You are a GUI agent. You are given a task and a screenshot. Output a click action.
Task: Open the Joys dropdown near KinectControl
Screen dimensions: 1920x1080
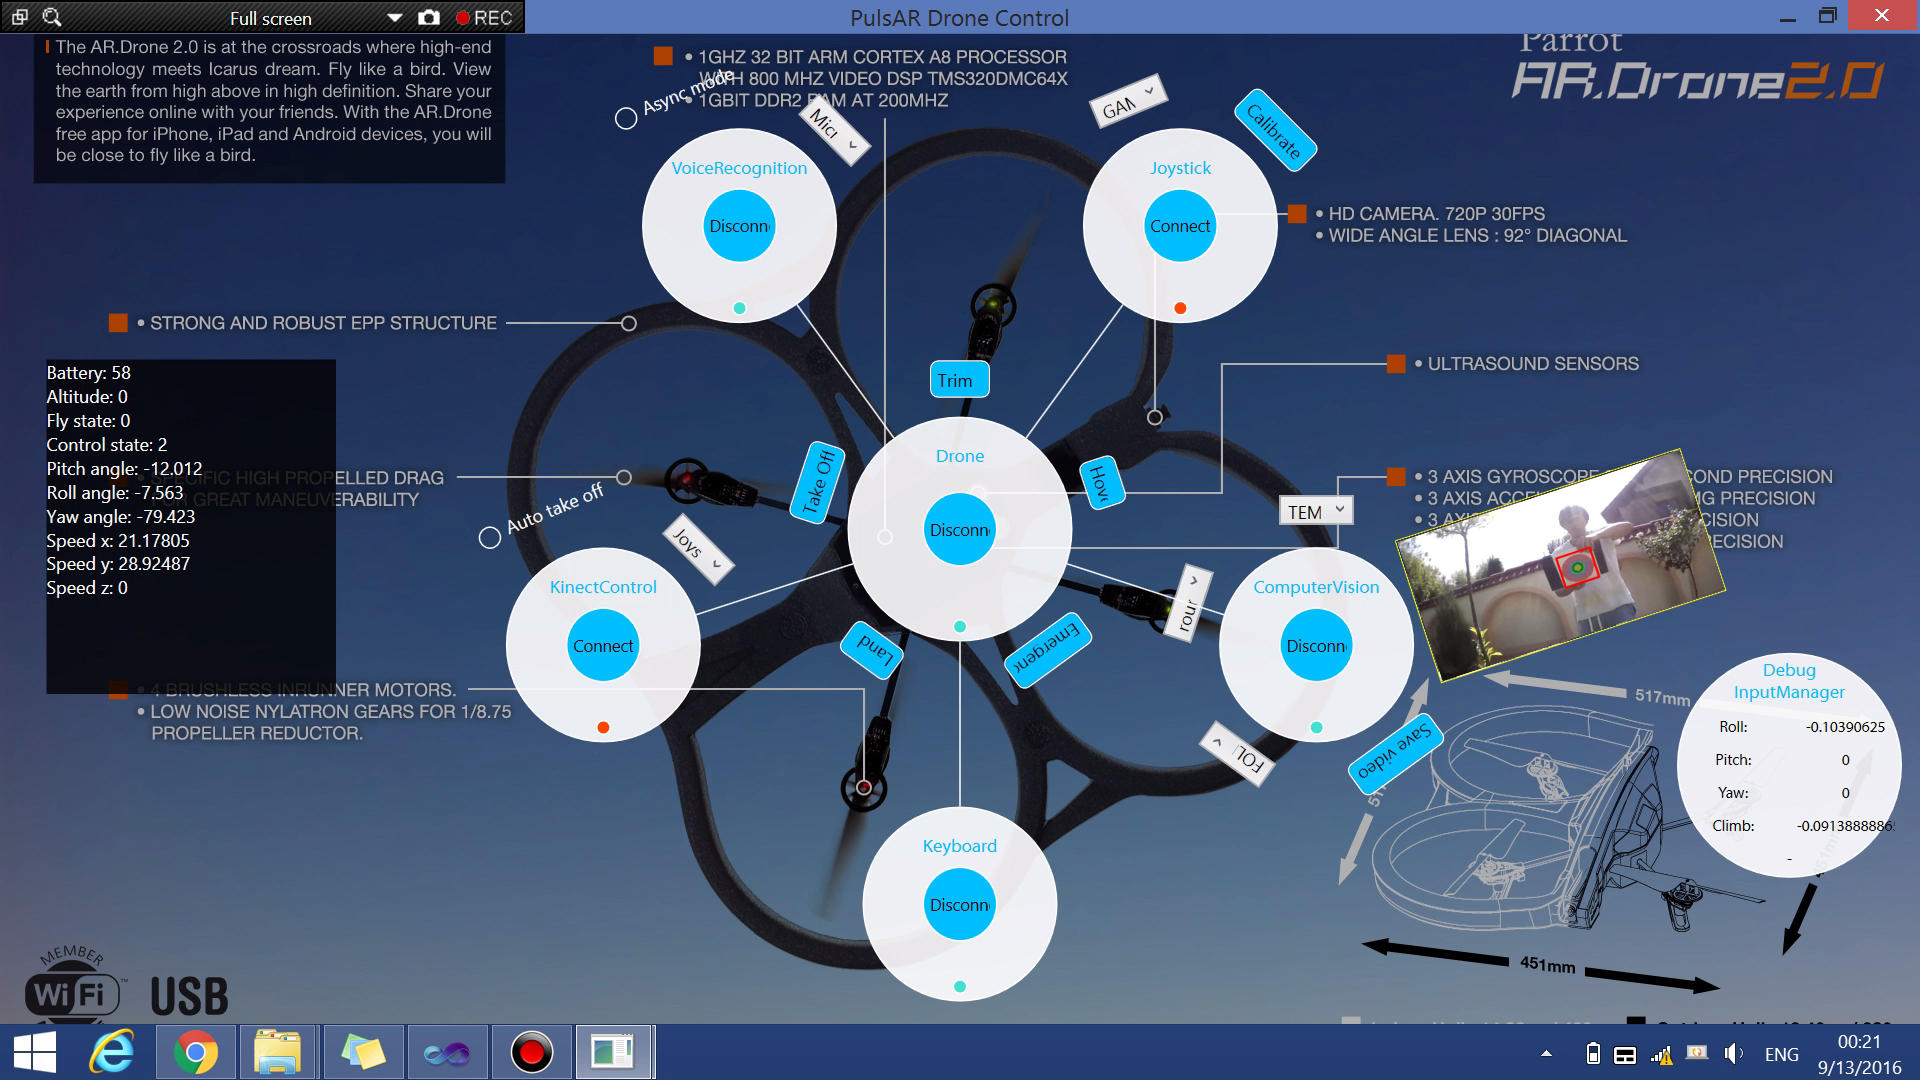coord(698,550)
